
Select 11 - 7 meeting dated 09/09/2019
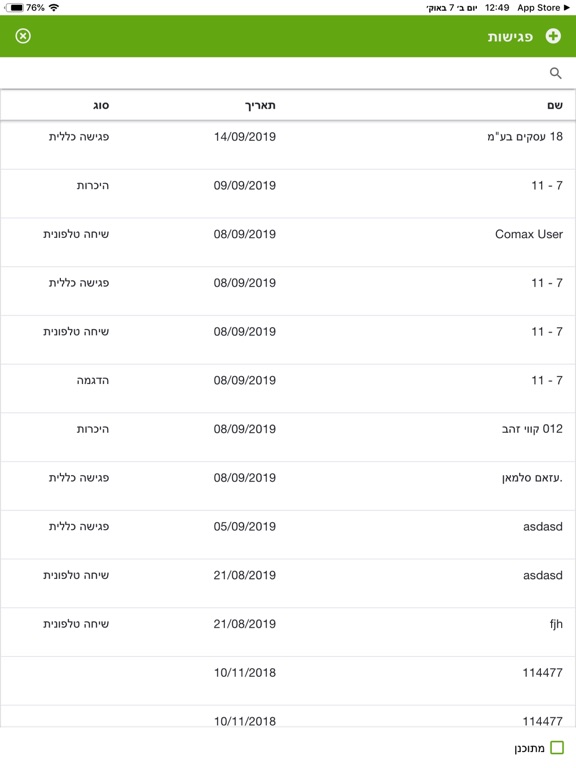288,194
